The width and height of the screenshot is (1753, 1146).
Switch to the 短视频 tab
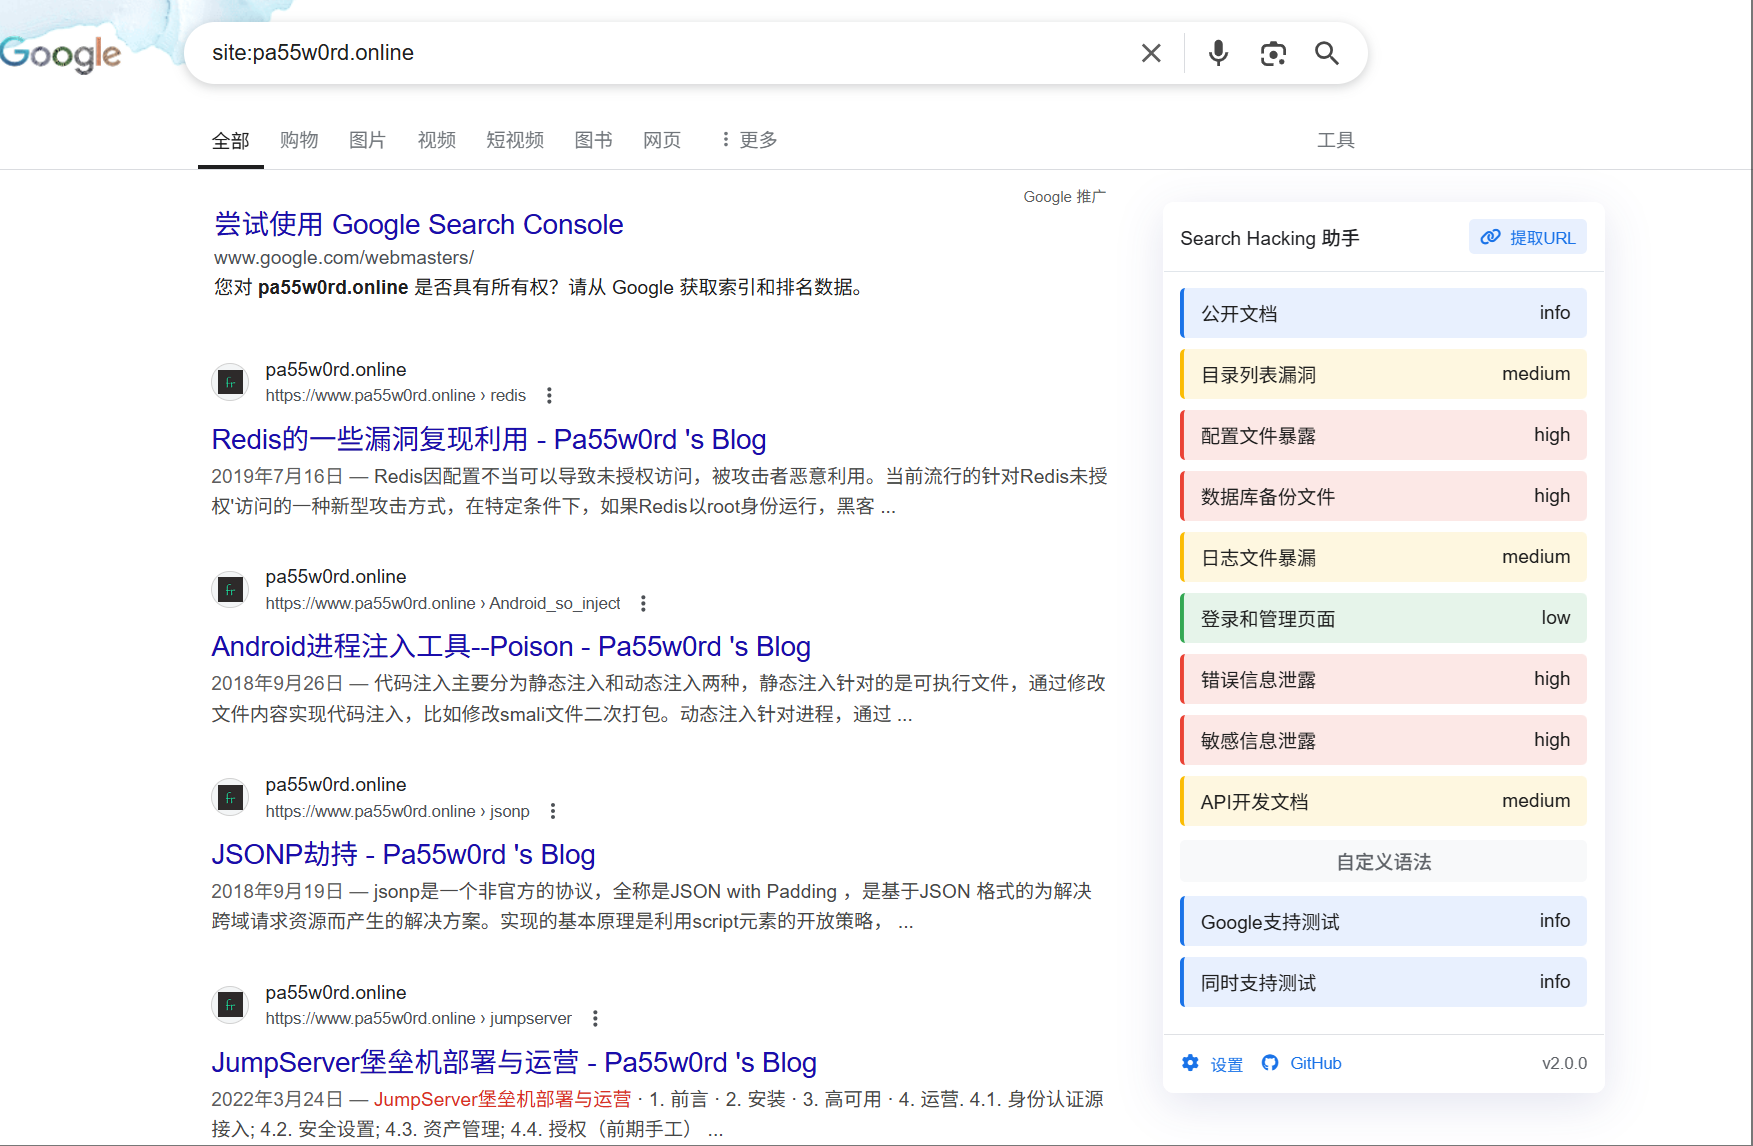[x=515, y=140]
